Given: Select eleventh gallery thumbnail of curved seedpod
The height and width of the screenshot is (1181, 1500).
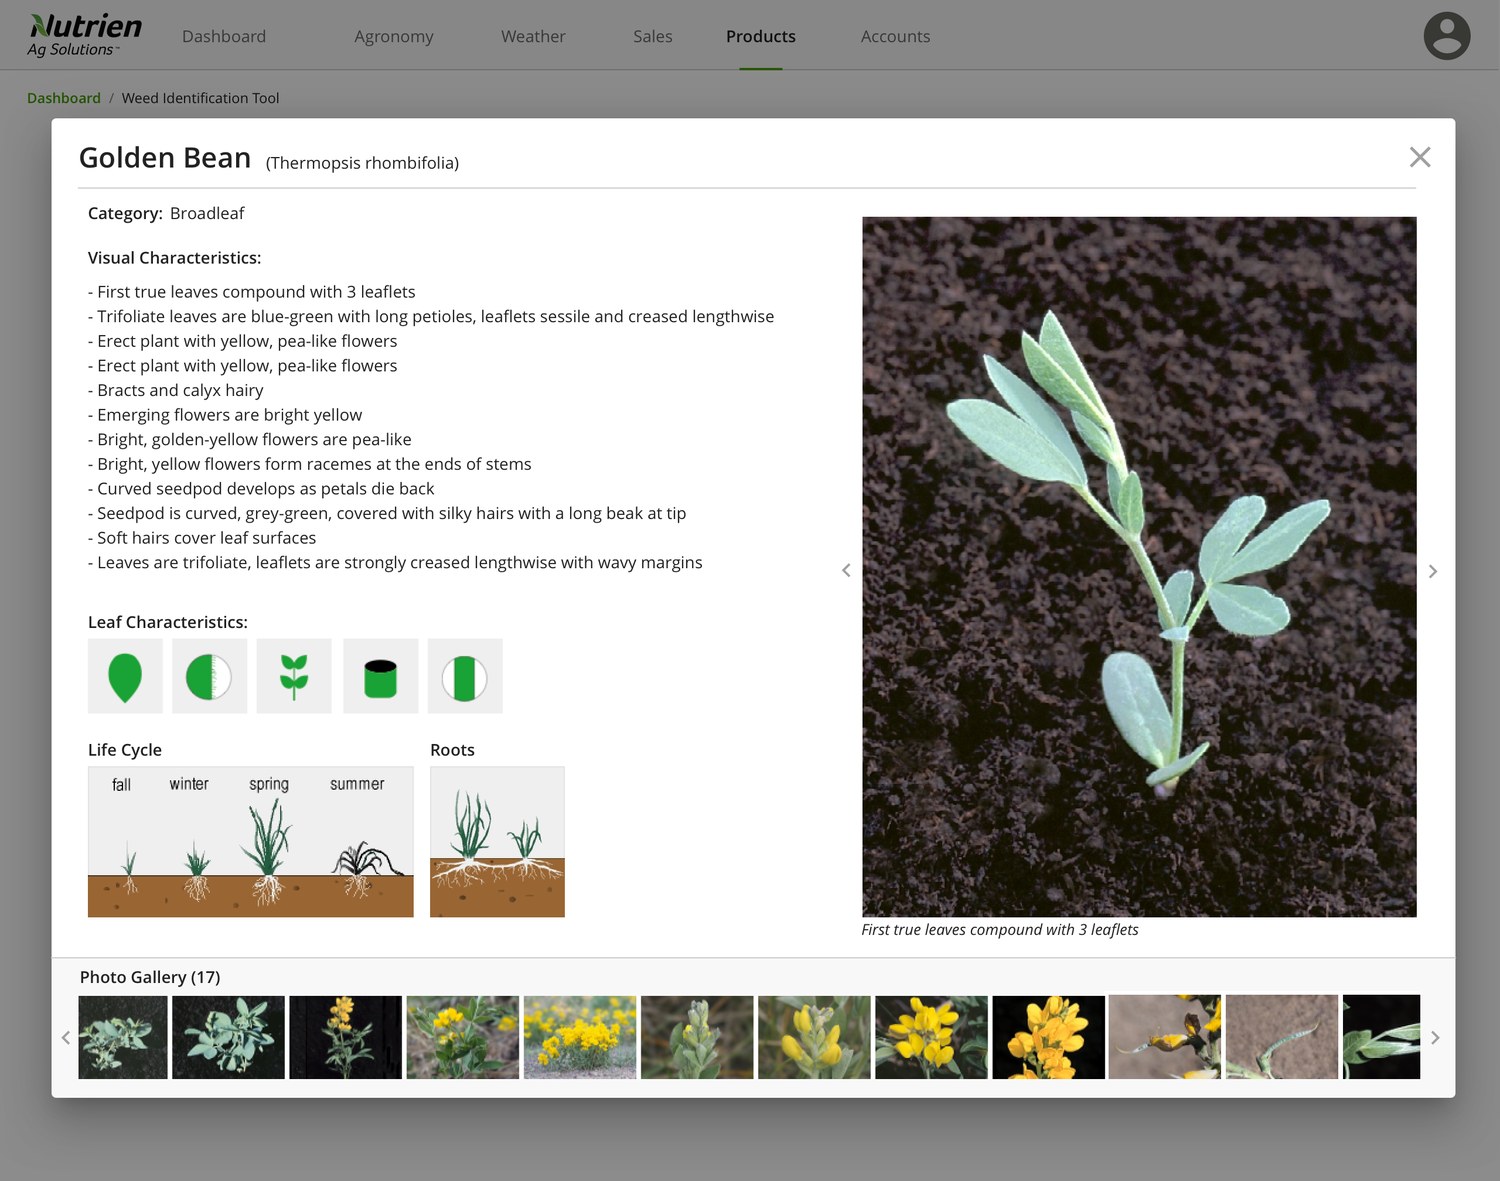Looking at the screenshot, I should pyautogui.click(x=1282, y=1037).
